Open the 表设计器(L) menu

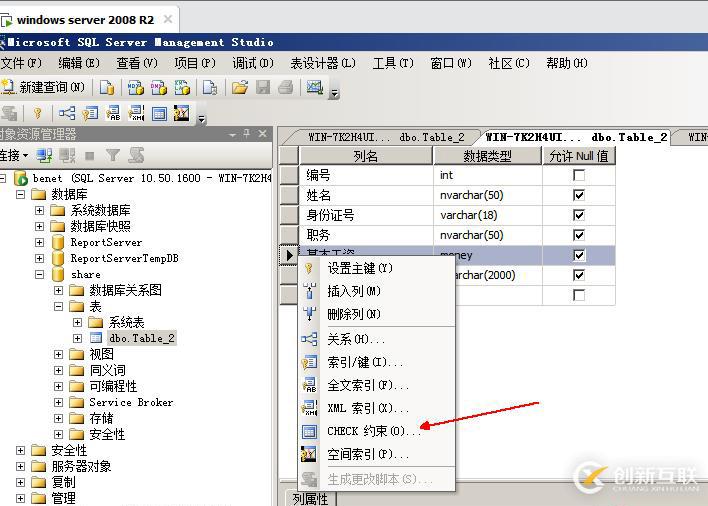[323, 63]
